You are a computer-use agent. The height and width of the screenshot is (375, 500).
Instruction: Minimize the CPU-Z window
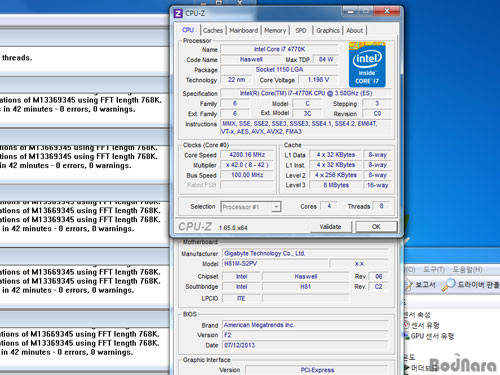pyautogui.click(x=350, y=11)
